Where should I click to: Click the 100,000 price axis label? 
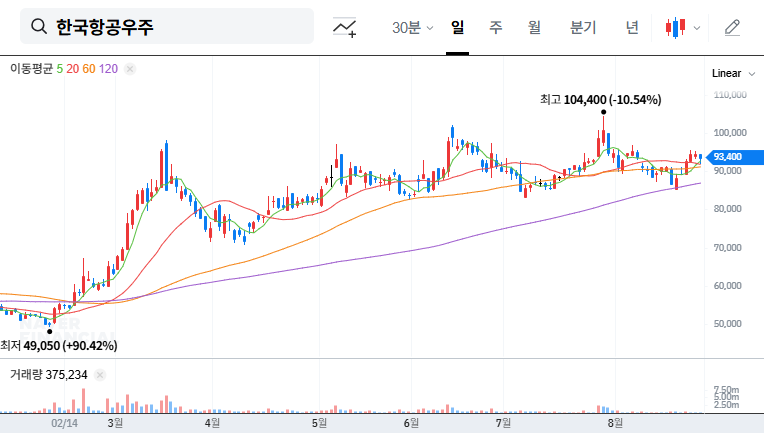(x=730, y=132)
